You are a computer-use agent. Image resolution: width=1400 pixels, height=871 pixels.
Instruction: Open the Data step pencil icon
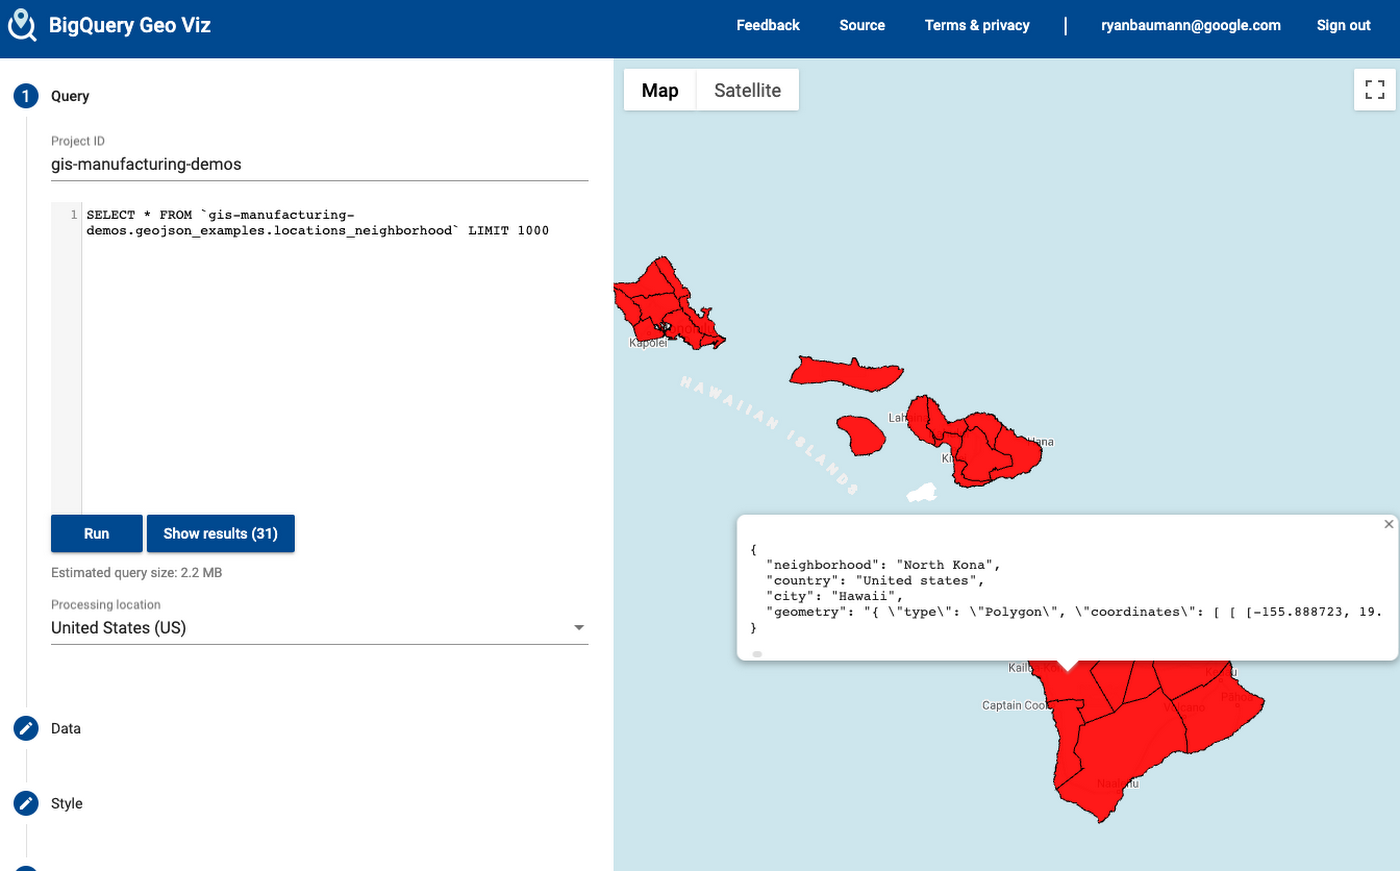[x=26, y=728]
